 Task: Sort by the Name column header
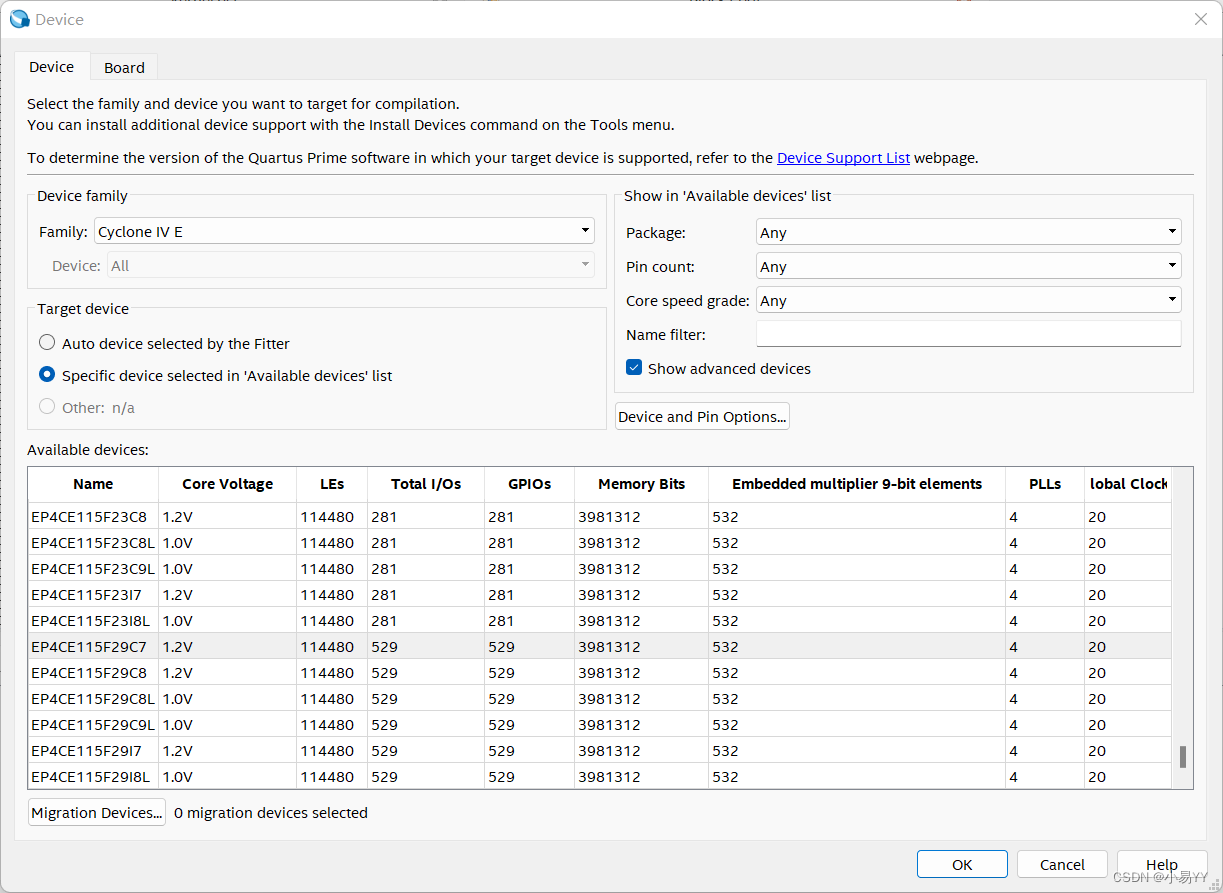tap(93, 483)
